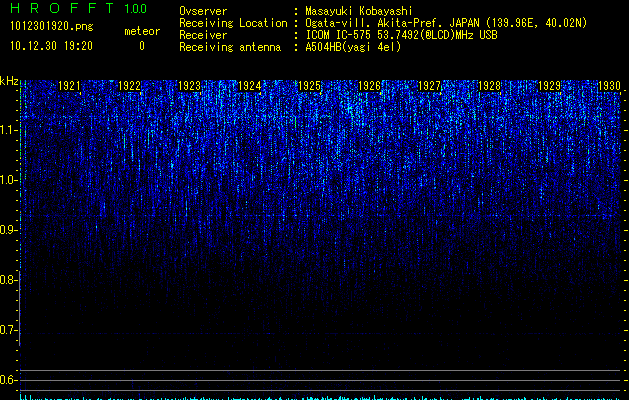Select the file name 1012301920.png
The image size is (629, 400).
tap(52, 26)
